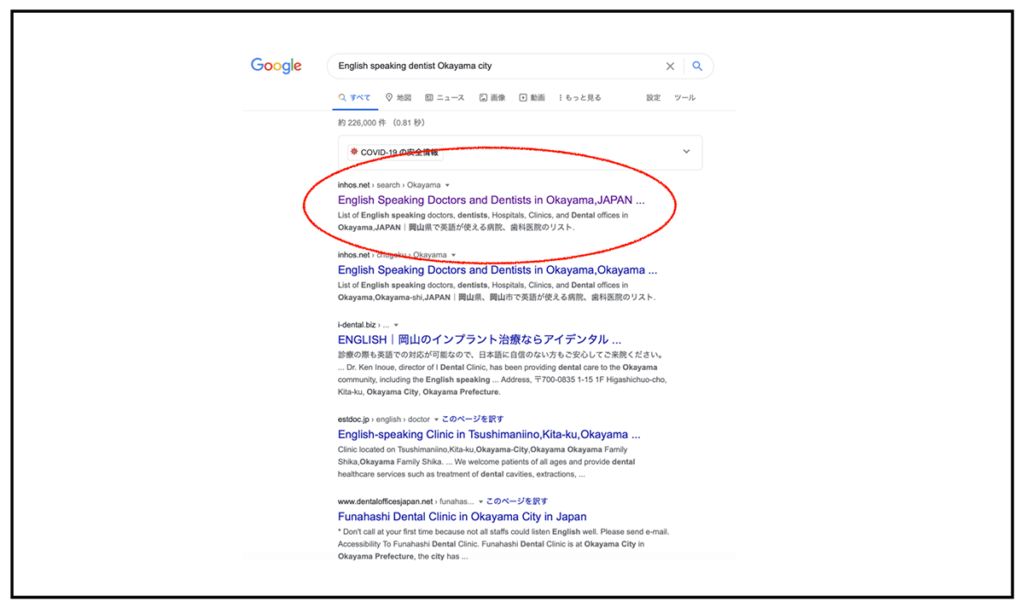Open dropdown arrow beside i-dental.biz URL
Screen dimensions: 1024x608
396,325
